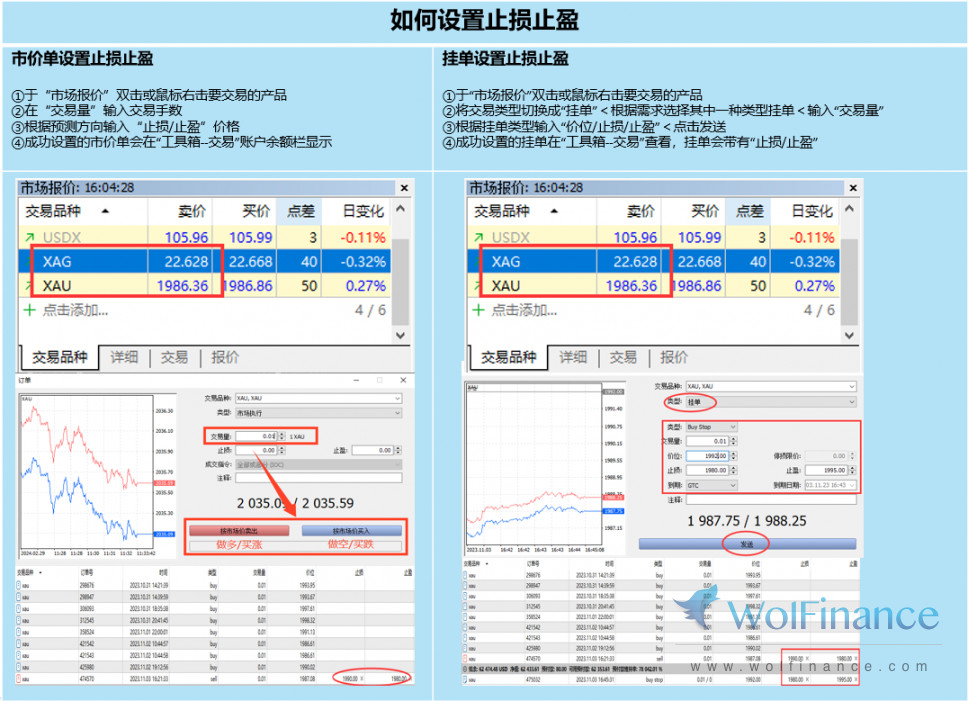
Task: Click 交易量 field showing 0.01 in pending form
Action: (708, 441)
